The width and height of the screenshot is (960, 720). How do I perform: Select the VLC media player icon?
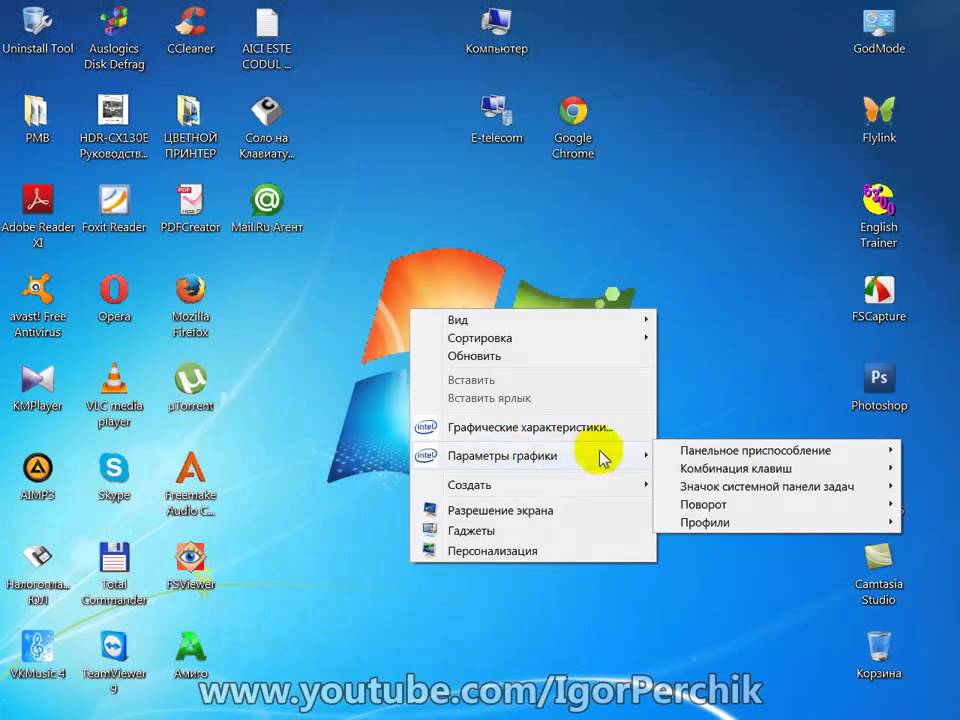[114, 378]
